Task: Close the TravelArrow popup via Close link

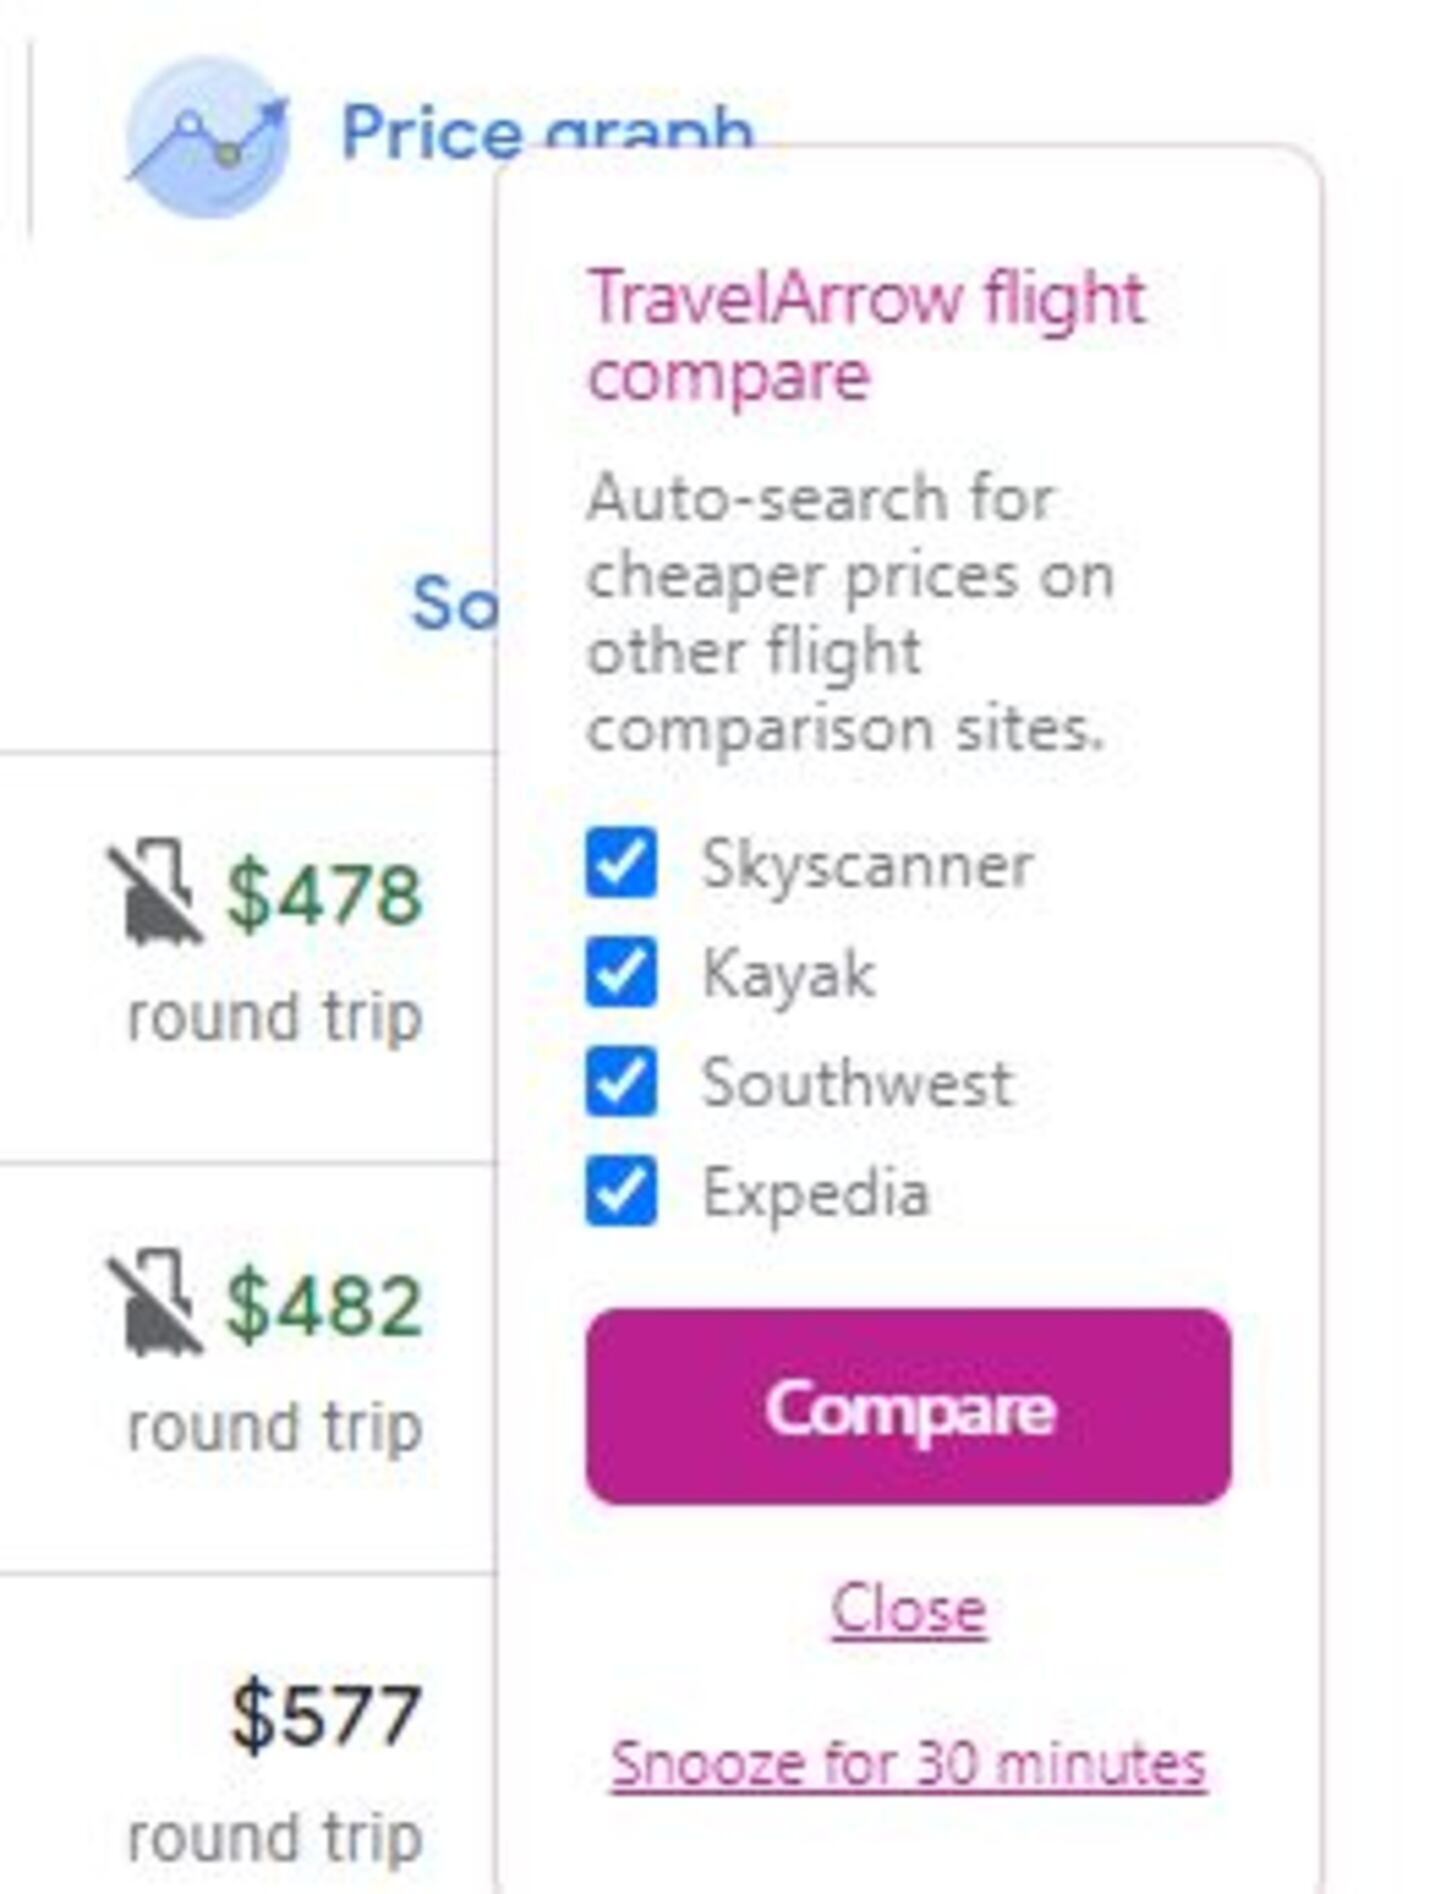Action: pyautogui.click(x=908, y=1609)
